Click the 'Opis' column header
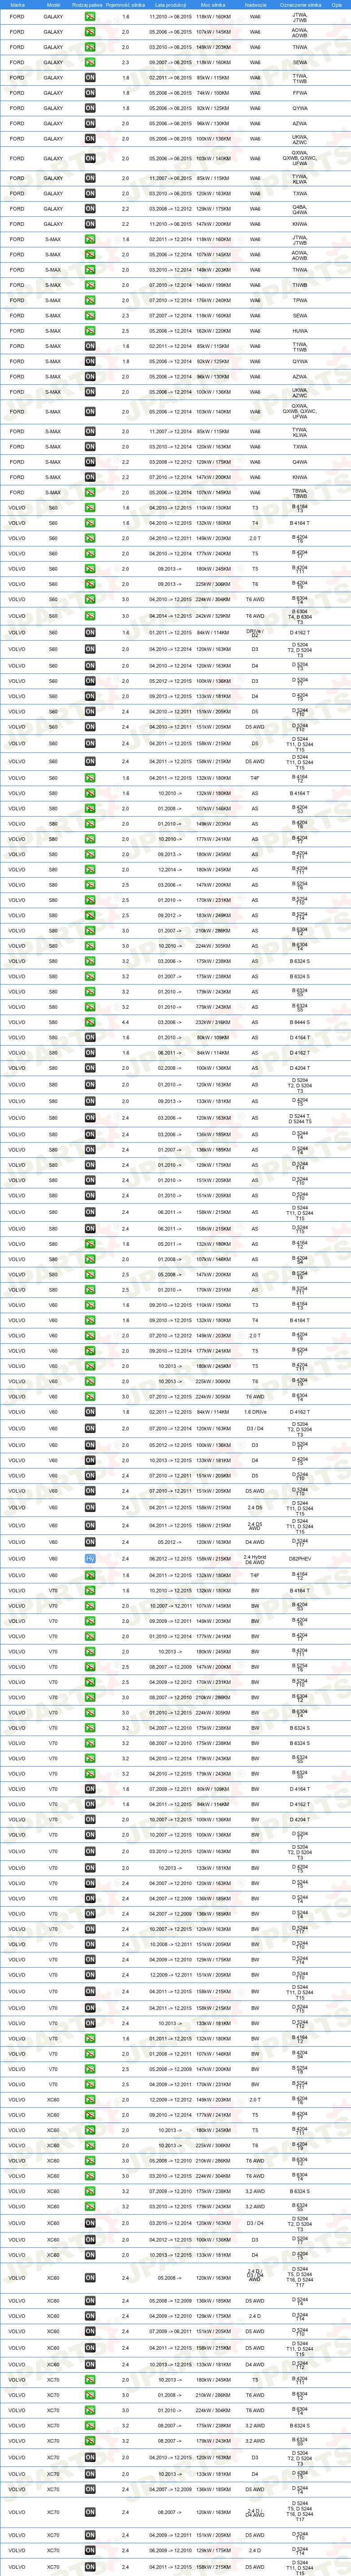351x2576 pixels. tap(337, 5)
